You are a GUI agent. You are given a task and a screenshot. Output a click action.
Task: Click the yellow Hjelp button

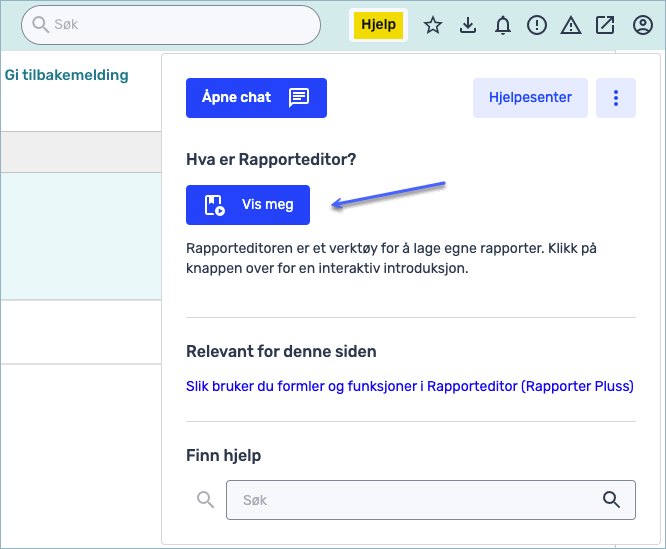[x=378, y=25]
